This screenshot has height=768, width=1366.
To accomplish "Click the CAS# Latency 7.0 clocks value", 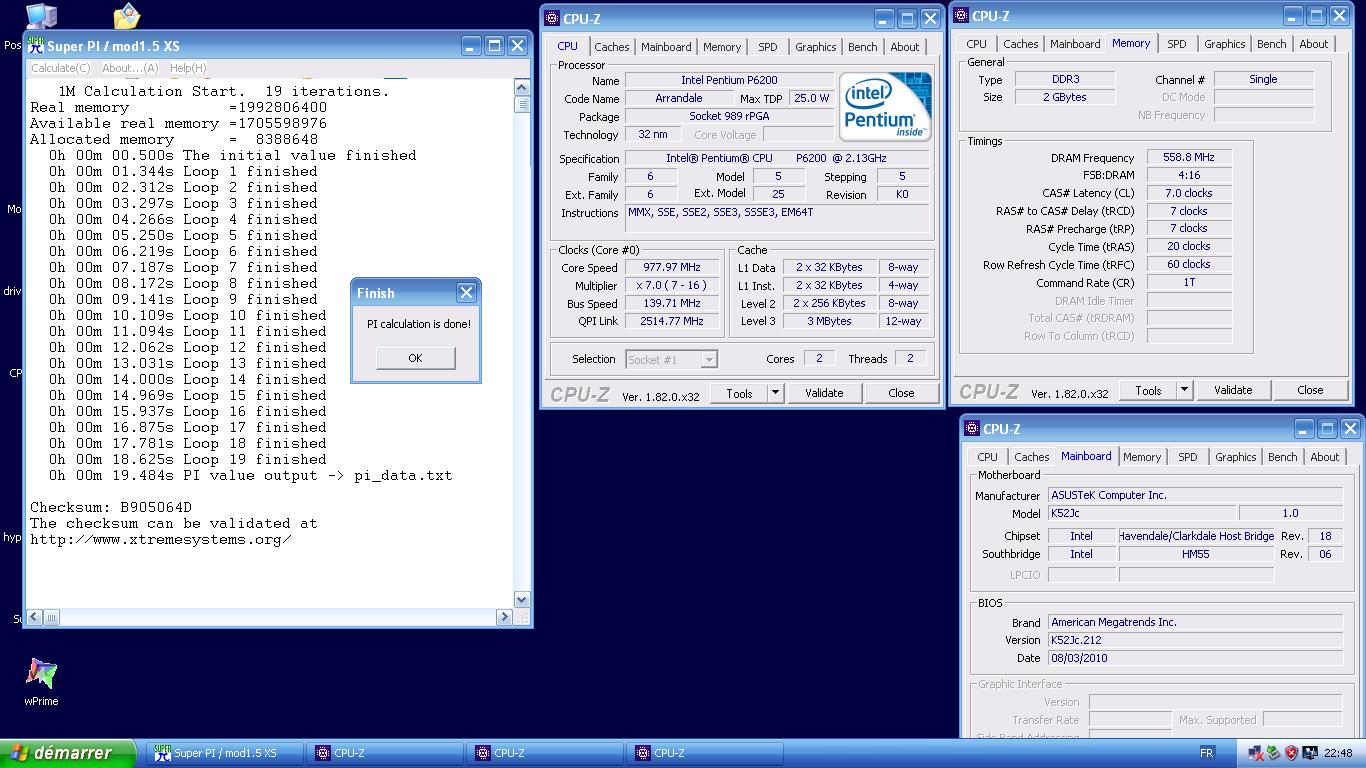I will 1189,193.
